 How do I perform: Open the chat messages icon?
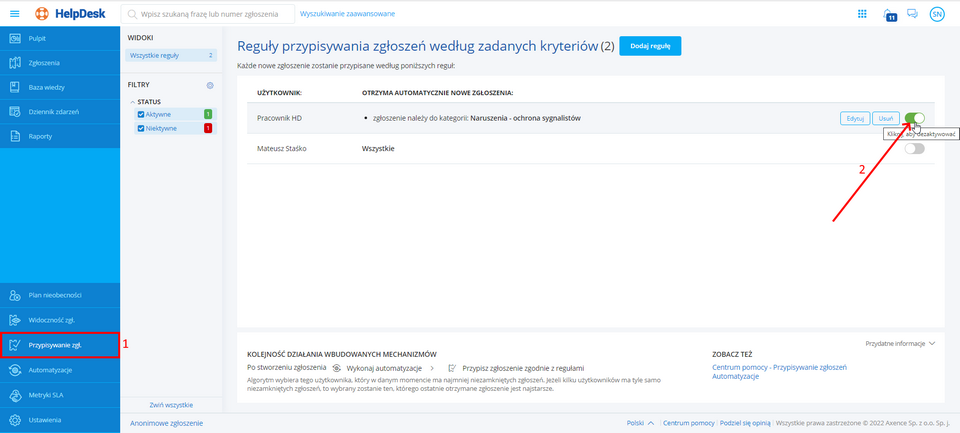point(912,14)
